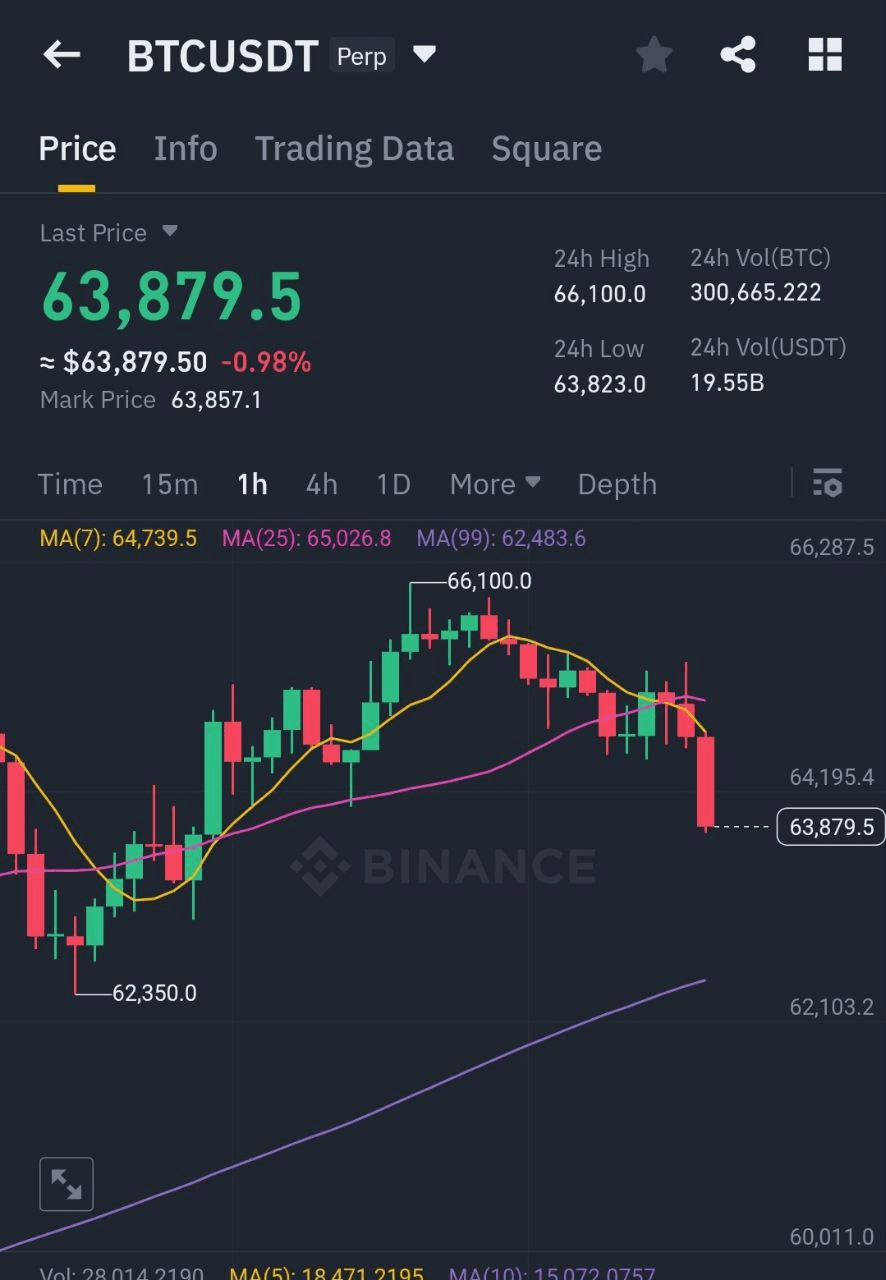Show the Depth chart view
The image size is (886, 1280).
click(x=617, y=484)
